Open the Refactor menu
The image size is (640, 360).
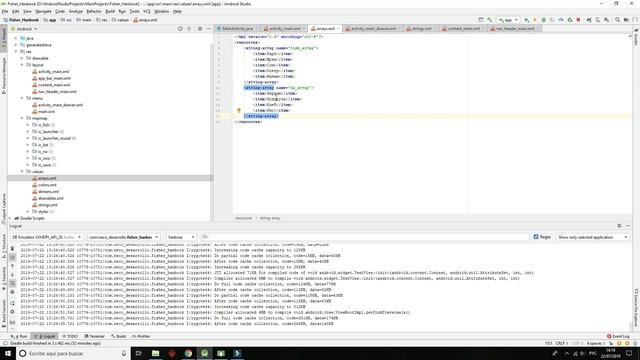pyautogui.click(x=93, y=11)
